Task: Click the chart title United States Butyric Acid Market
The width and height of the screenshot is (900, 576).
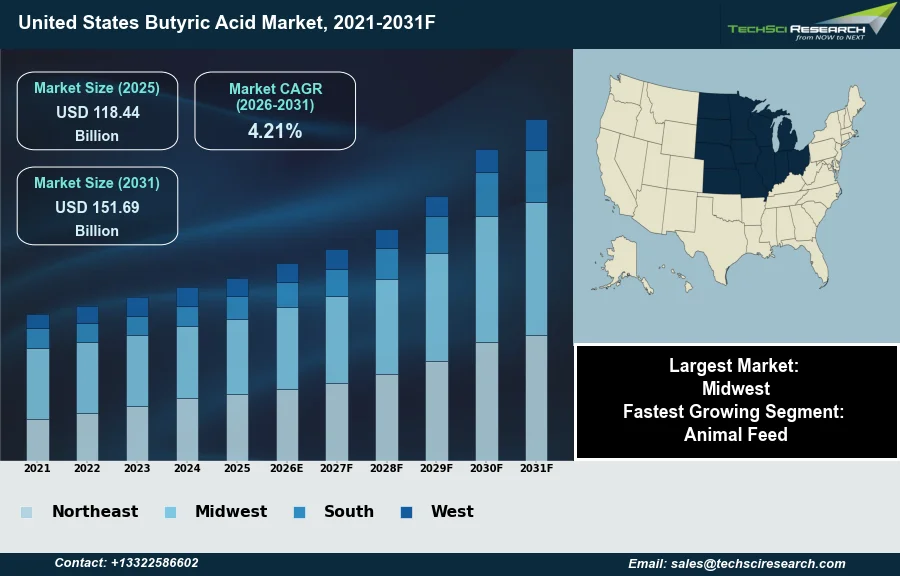Action: click(x=226, y=22)
